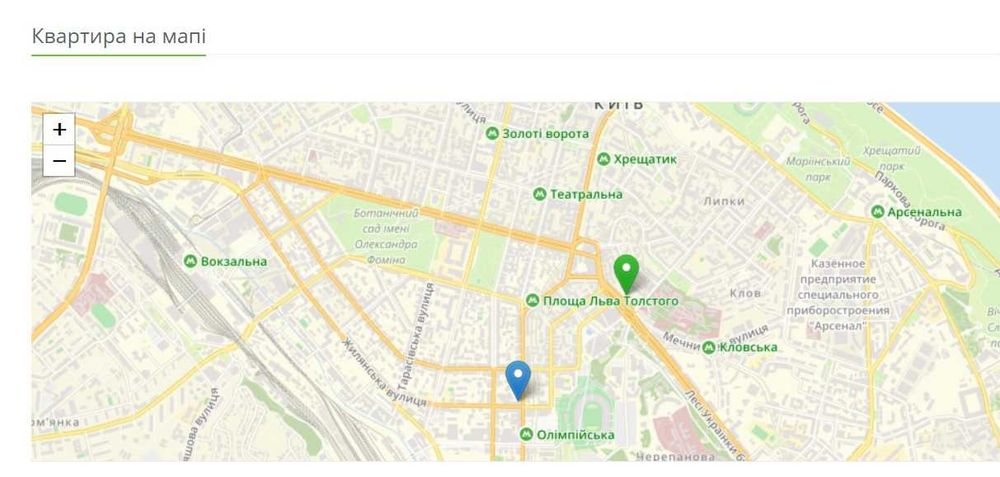
Task: Select the Олімпійська metro station icon
Action: [526, 435]
